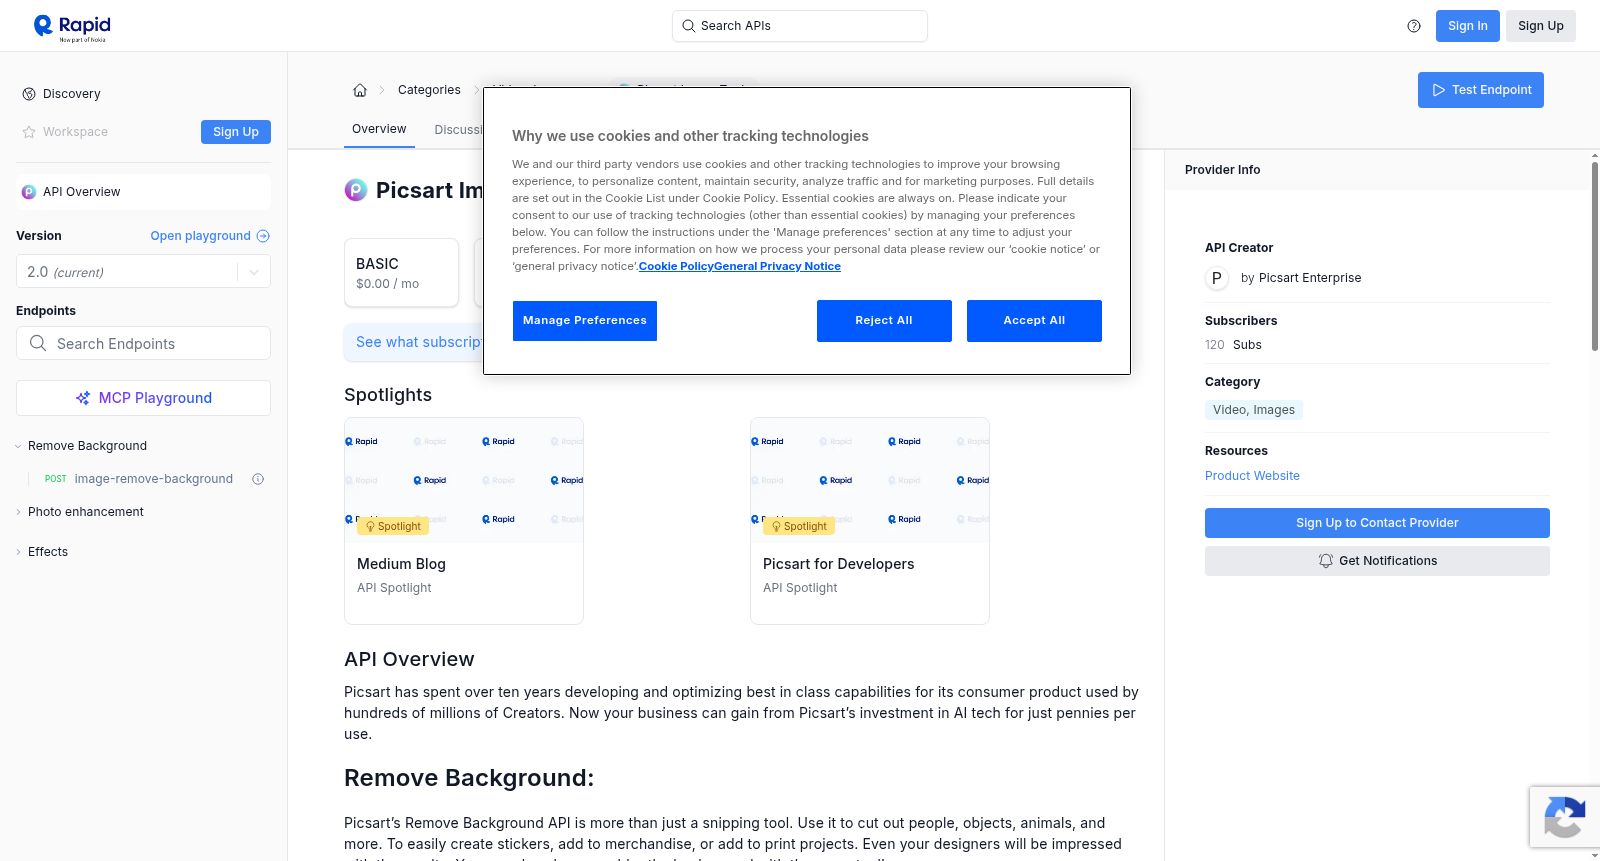Viewport: 1600px width, 861px height.
Task: Click the reCAPTCHA badge
Action: [x=1565, y=817]
